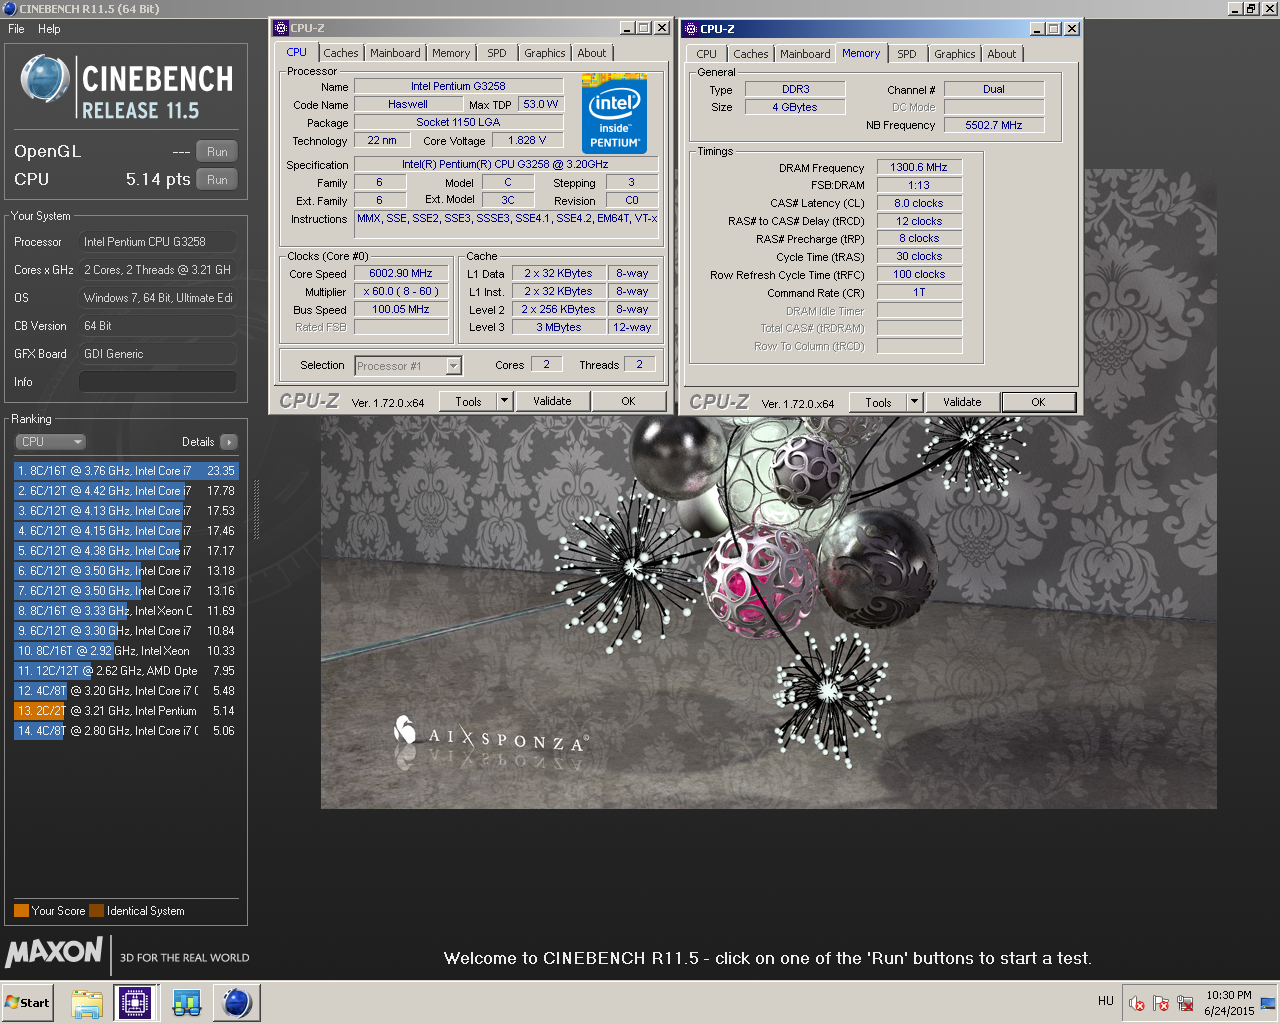Image resolution: width=1280 pixels, height=1024 pixels.
Task: Open Graphics tab in left CPU-Z window
Action: pyautogui.click(x=545, y=53)
